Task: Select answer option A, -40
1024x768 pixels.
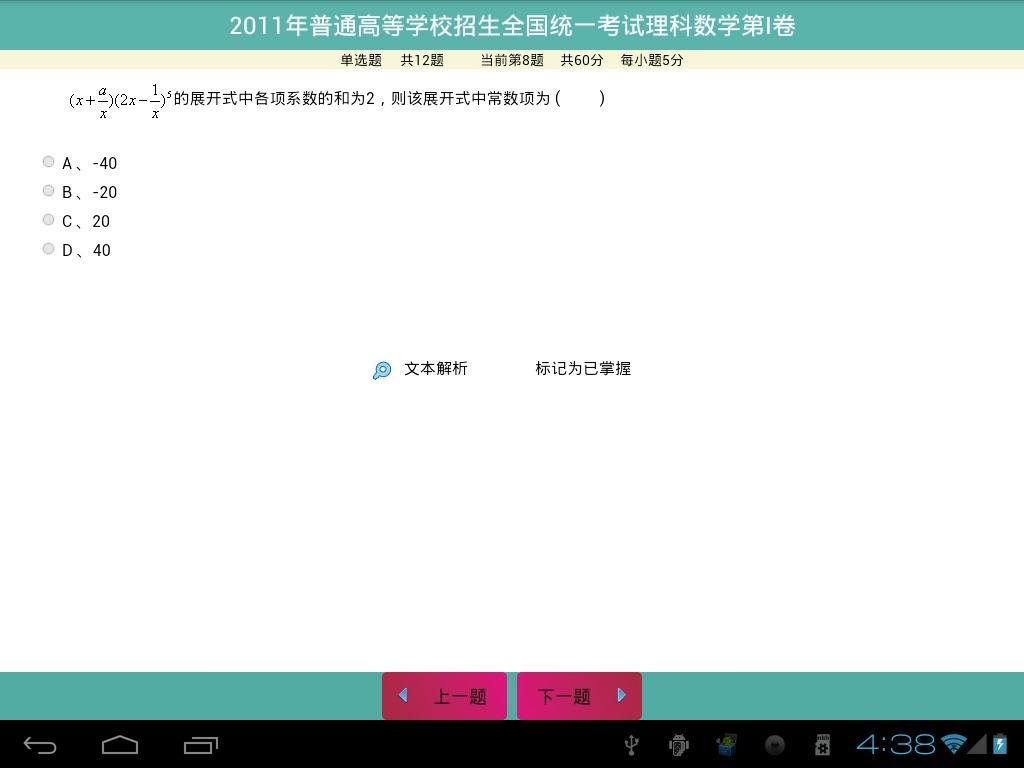Action: click(49, 162)
